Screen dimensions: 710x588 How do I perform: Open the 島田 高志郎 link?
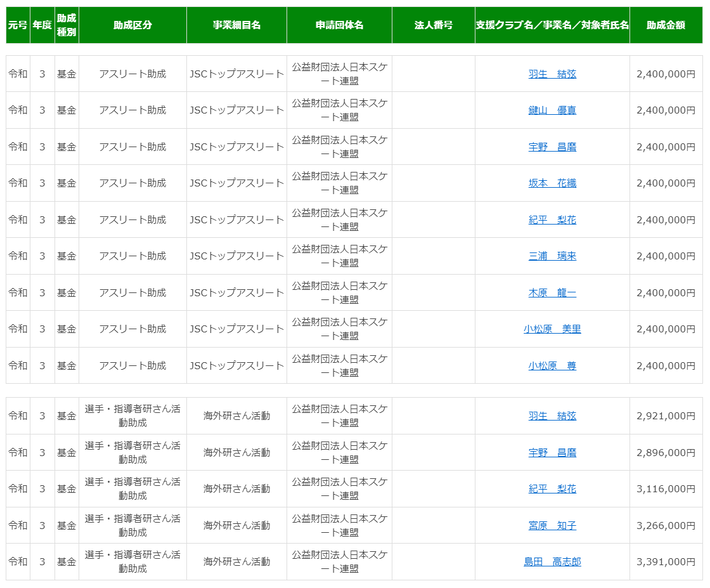pos(552,561)
